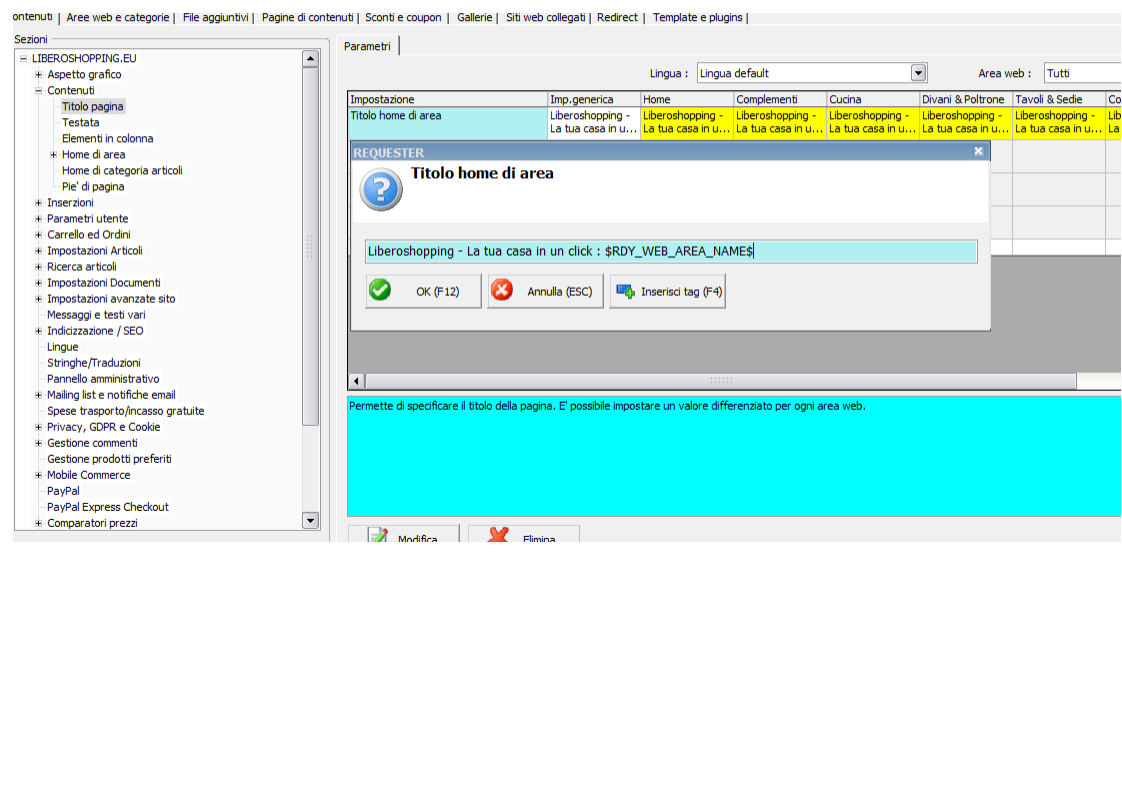Select Pie' di pagina tree item
The image size is (1122, 793).
pos(93,187)
